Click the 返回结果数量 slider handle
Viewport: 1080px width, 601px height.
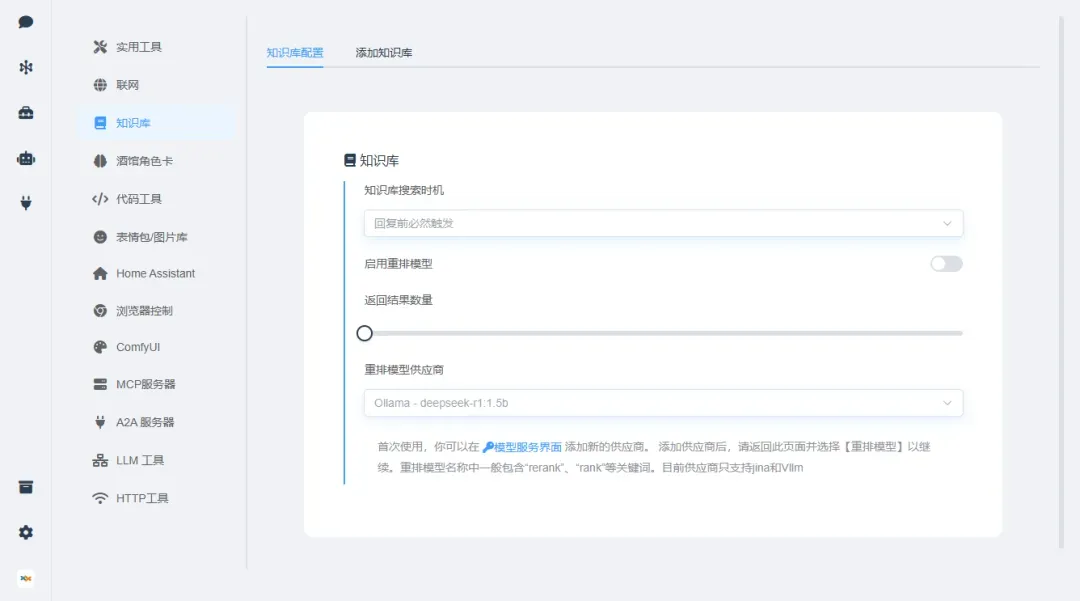click(365, 333)
